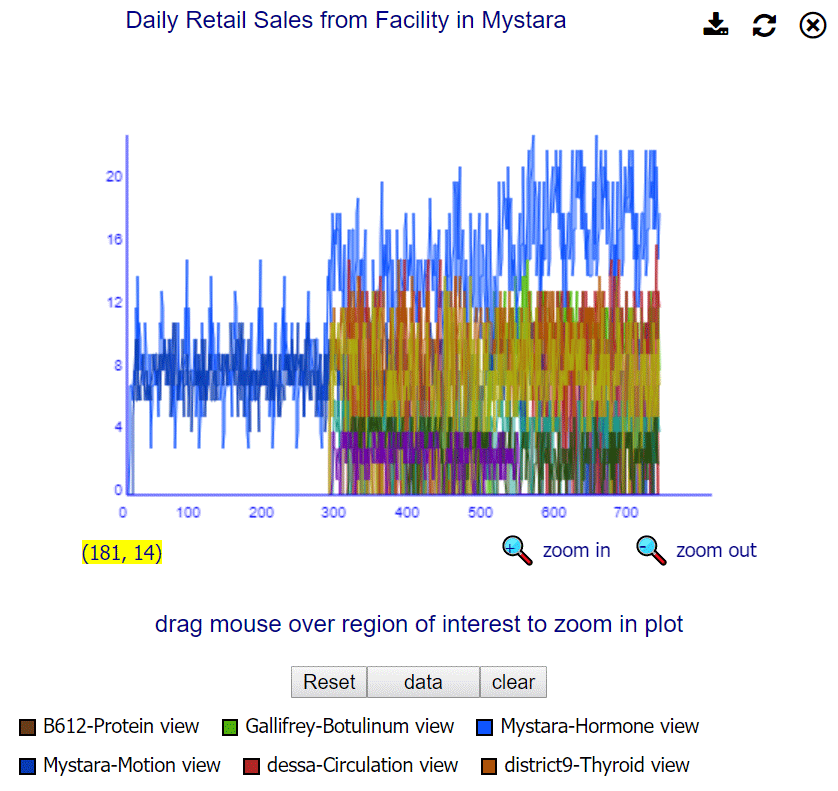Close the plot panel with the X icon
This screenshot has height=791, width=838.
pyautogui.click(x=812, y=25)
